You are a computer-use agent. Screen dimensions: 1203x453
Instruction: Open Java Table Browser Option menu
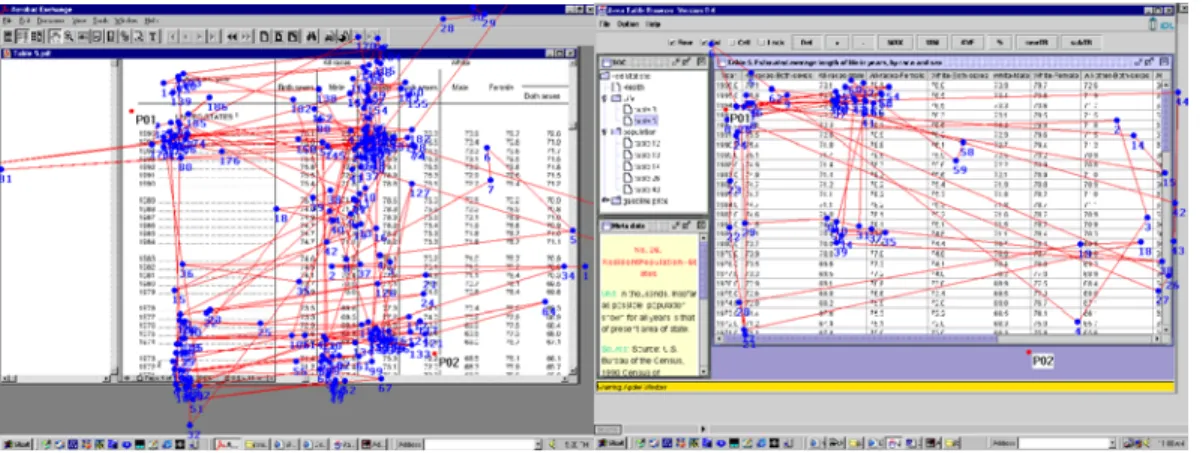coord(627,23)
